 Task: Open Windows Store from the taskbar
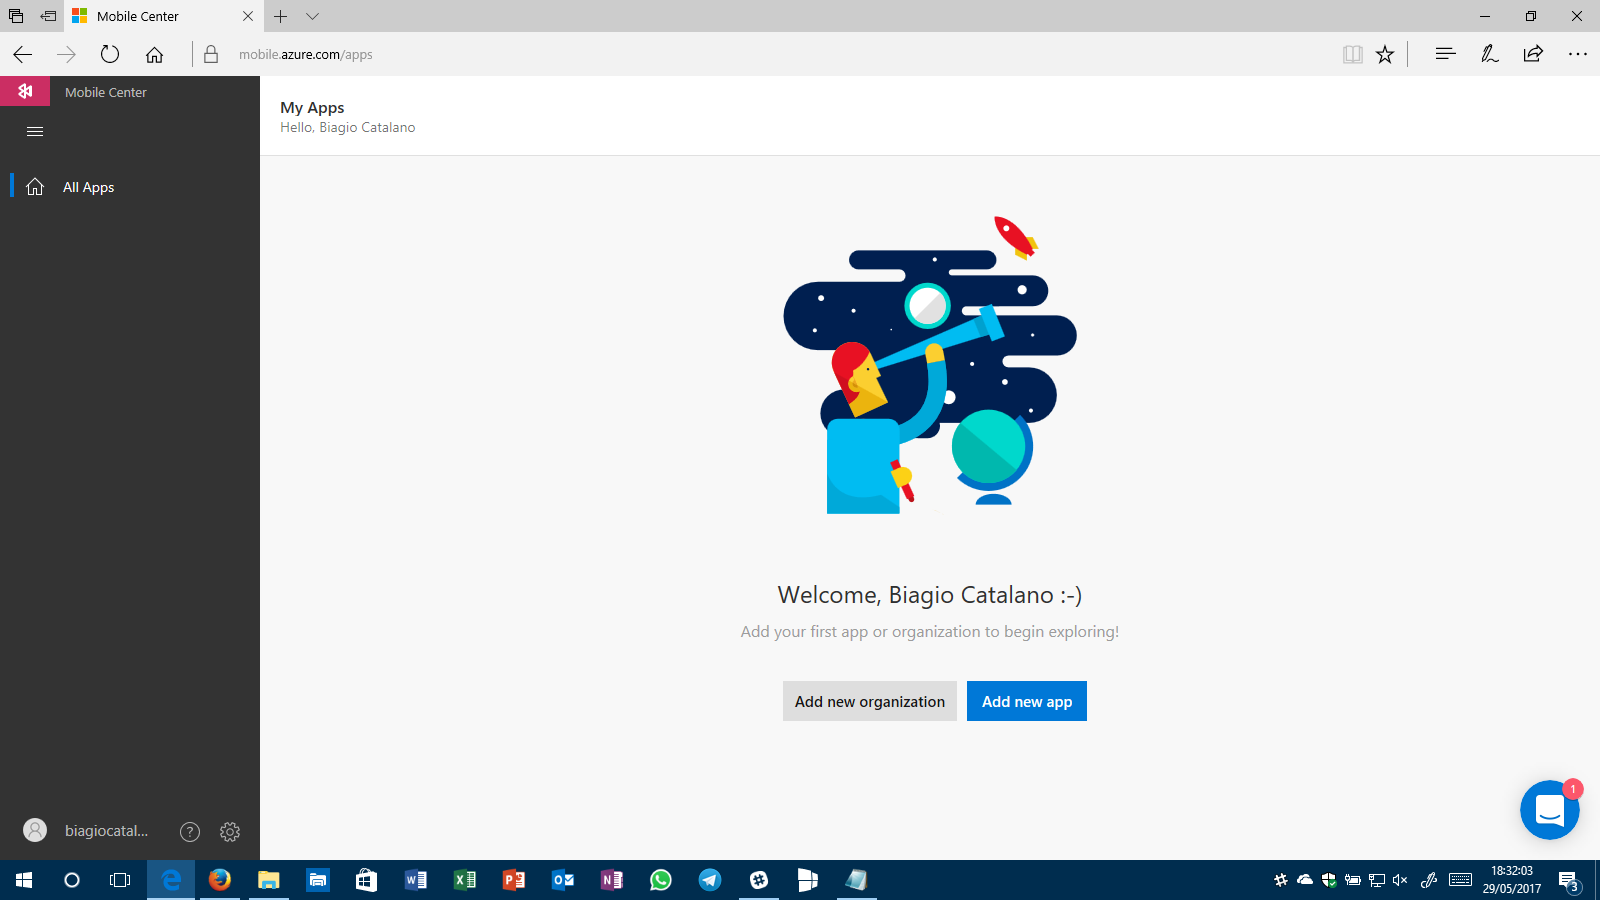pos(367,880)
